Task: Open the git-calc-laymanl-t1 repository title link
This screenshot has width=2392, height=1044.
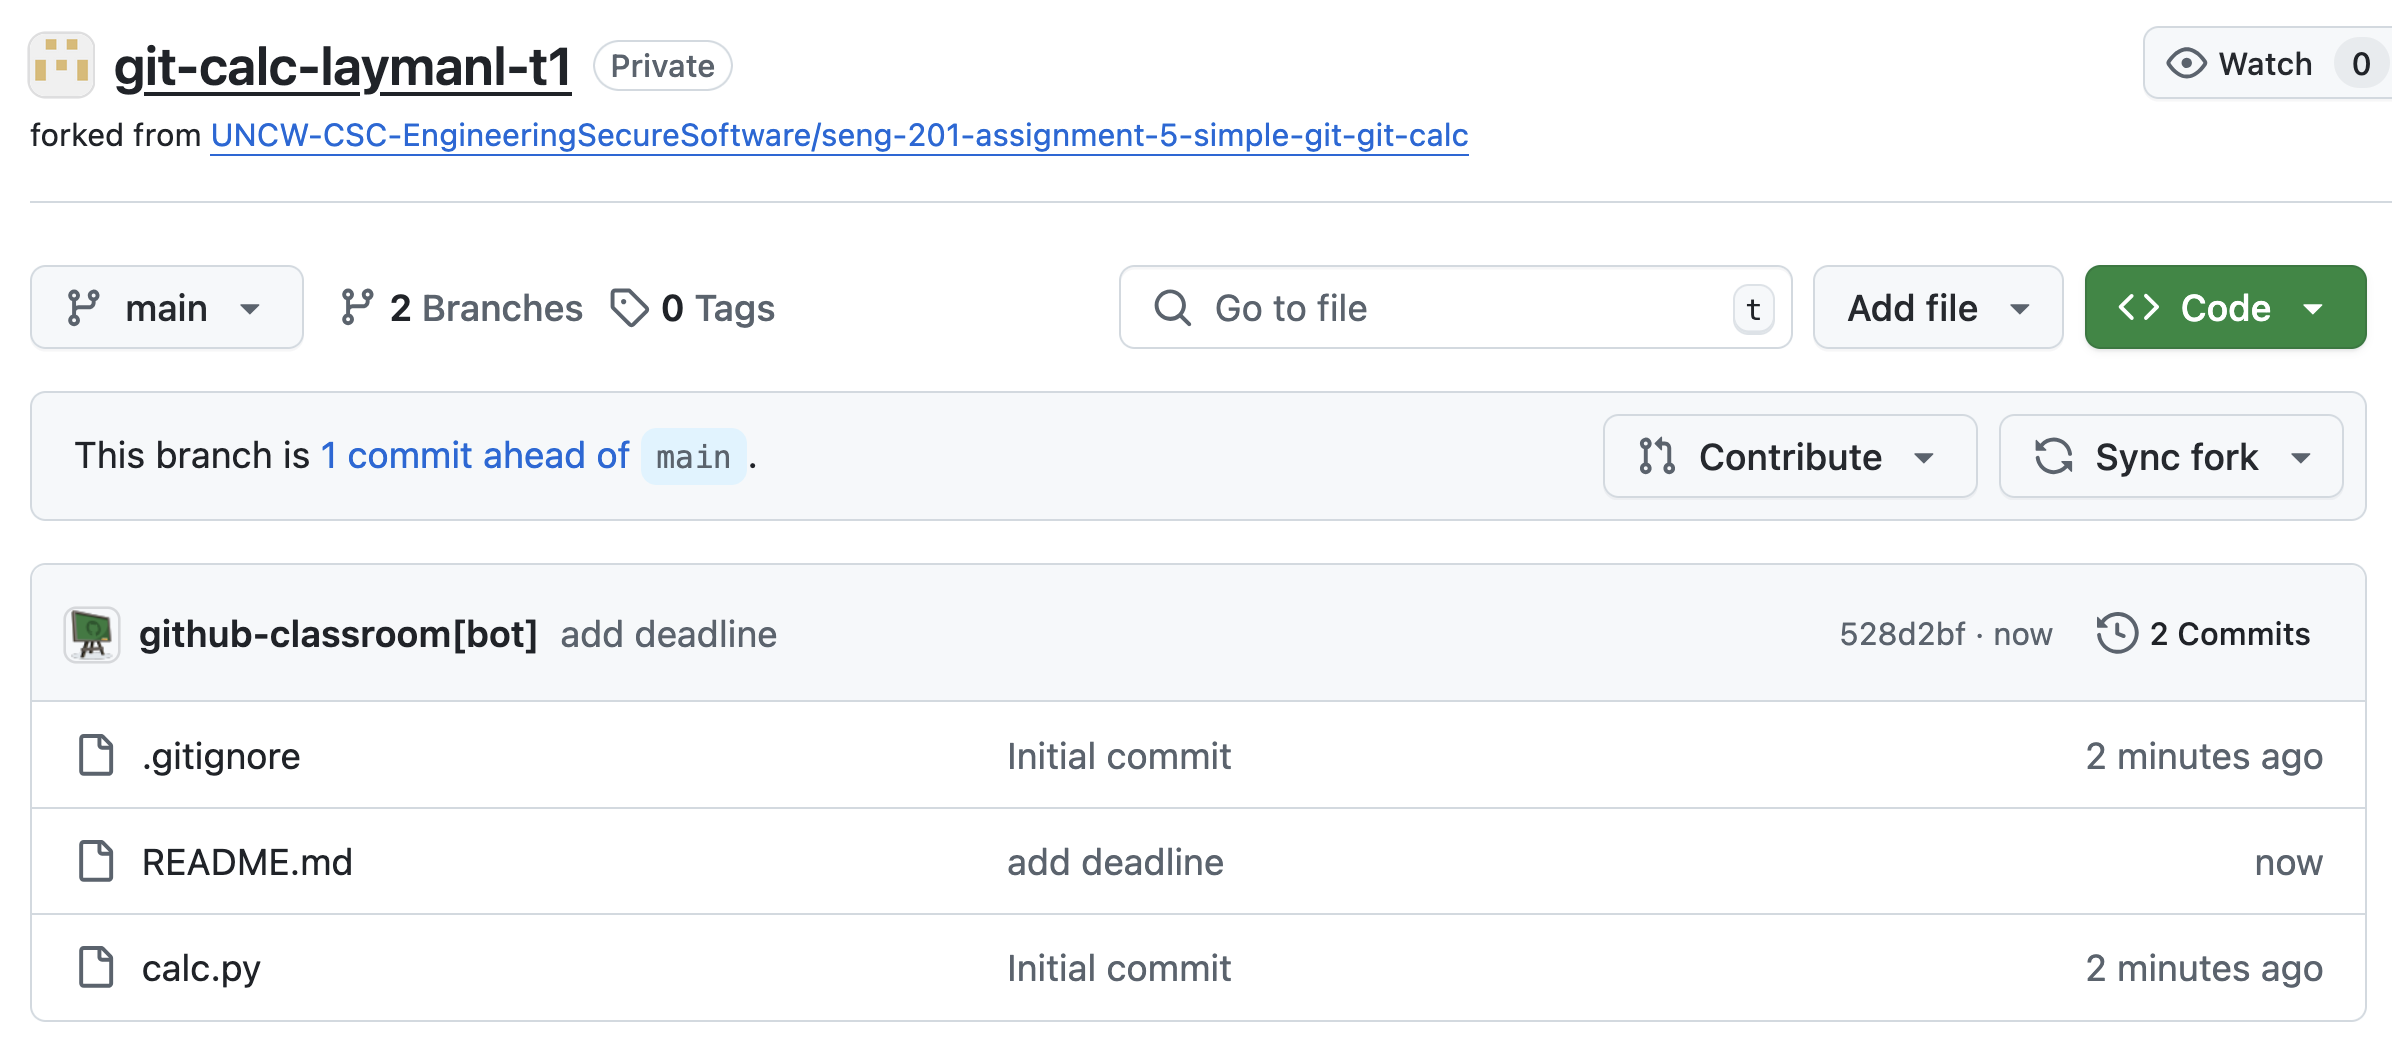Action: coord(343,66)
